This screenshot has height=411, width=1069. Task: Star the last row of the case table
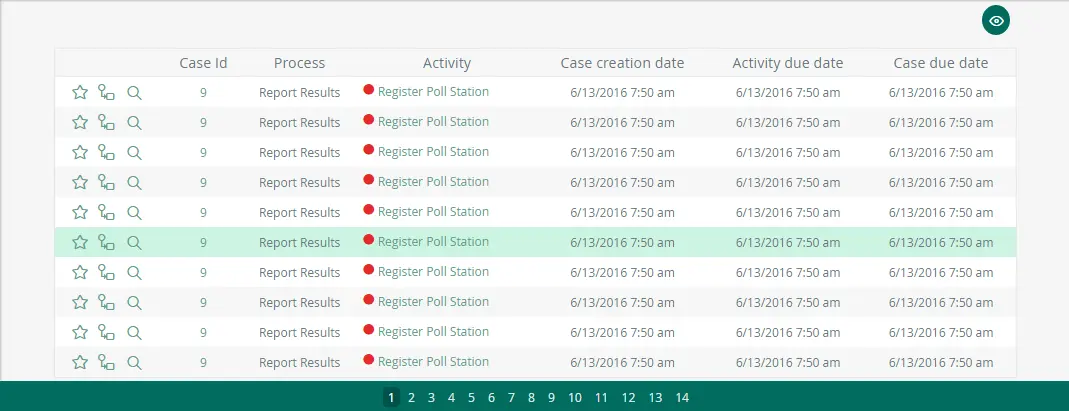coord(80,362)
